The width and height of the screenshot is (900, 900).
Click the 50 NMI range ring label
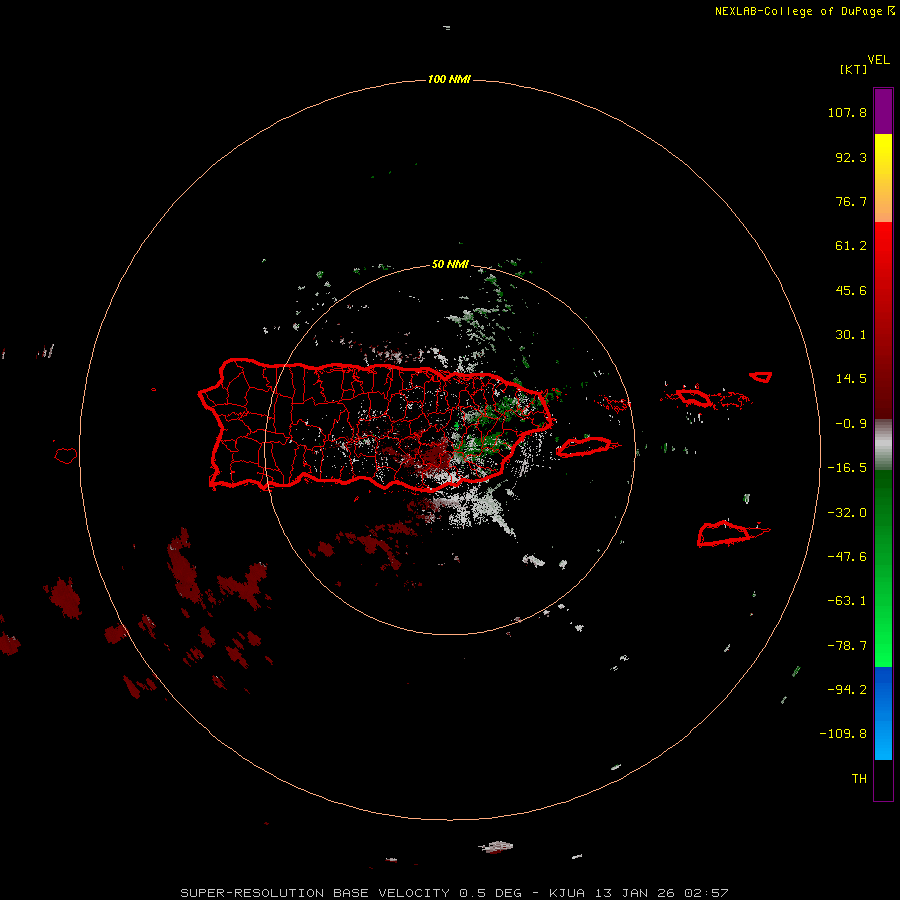point(450,264)
